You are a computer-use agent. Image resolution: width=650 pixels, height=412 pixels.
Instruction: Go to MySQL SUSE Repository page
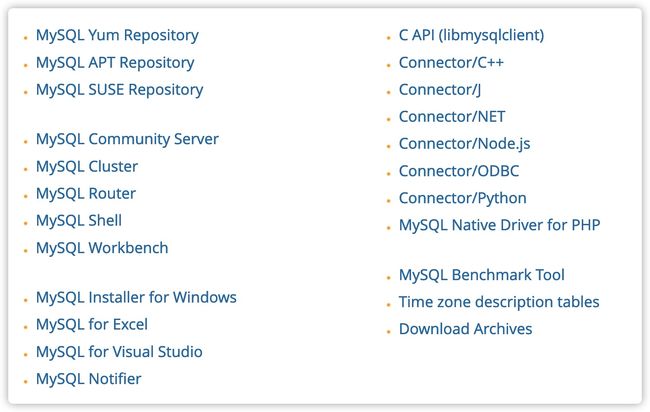click(119, 90)
